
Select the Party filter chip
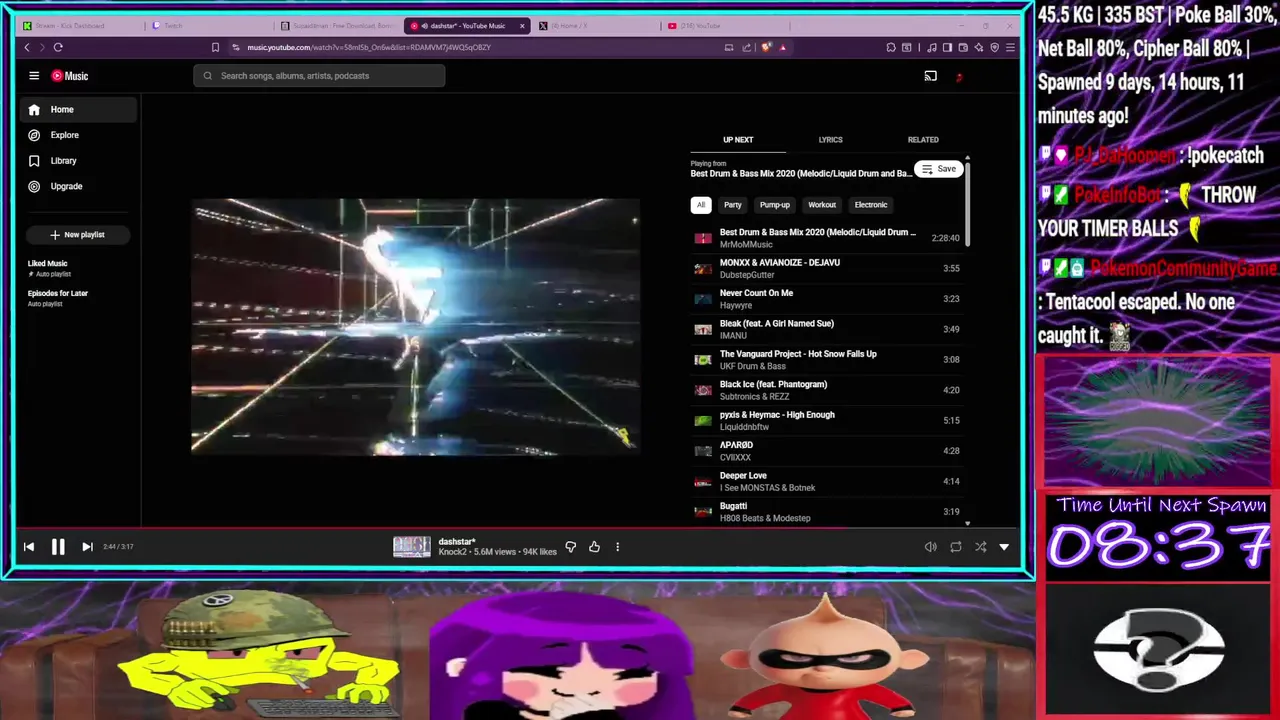click(733, 205)
